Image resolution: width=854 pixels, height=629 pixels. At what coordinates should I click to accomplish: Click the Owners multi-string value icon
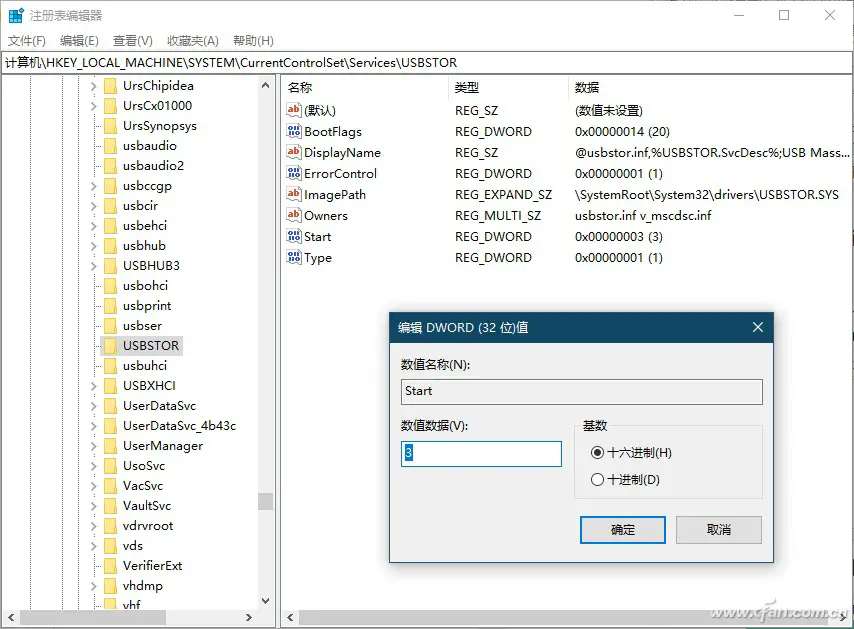click(294, 215)
